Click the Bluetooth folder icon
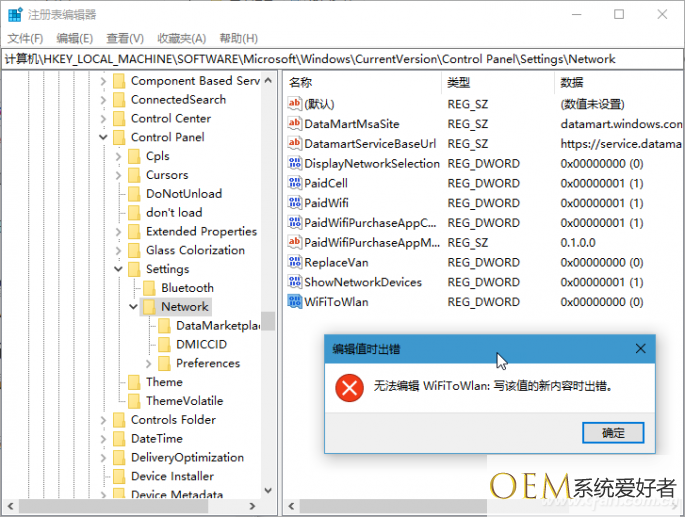This screenshot has height=517, width=685. (x=150, y=288)
